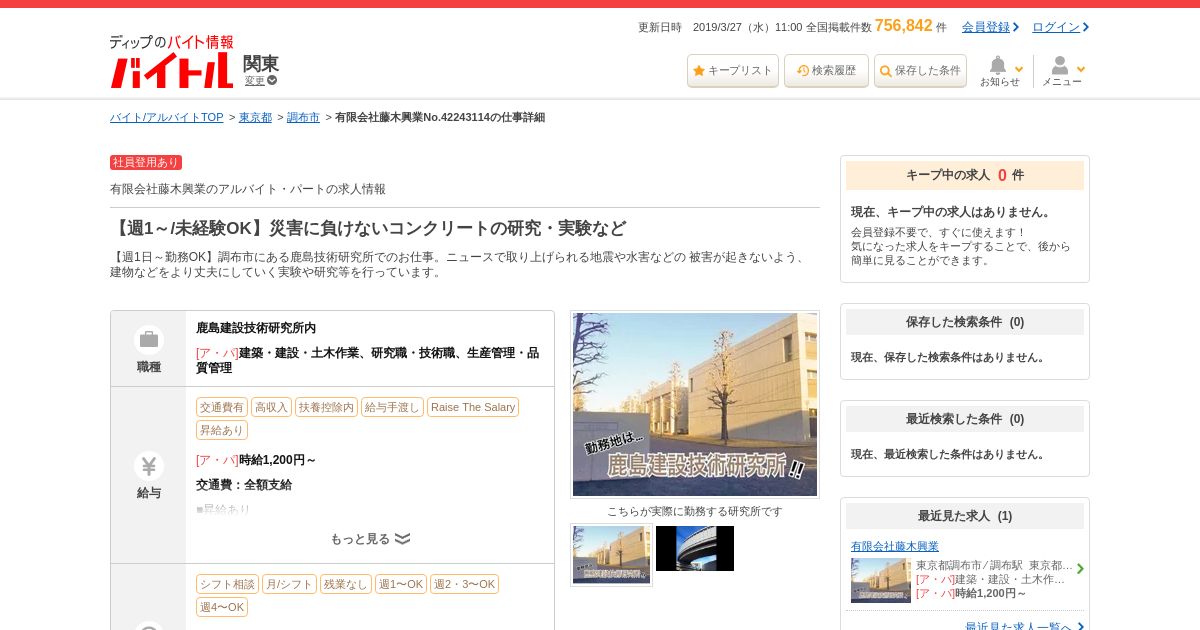Open 有限会社藤木興業 in recently viewed
Image resolution: width=1200 pixels, height=630 pixels.
[895, 546]
